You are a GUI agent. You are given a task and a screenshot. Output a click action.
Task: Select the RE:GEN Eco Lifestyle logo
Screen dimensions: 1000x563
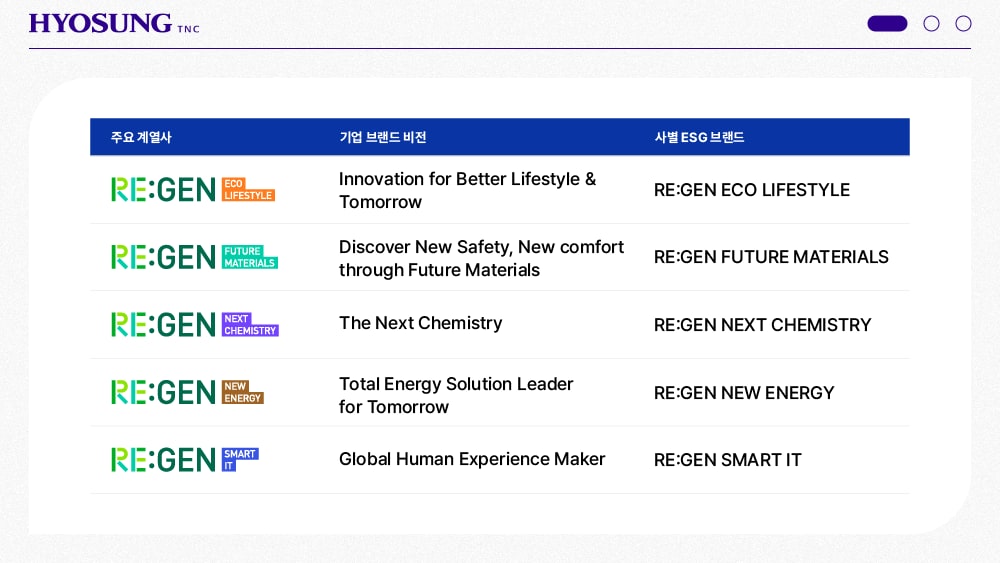point(193,189)
